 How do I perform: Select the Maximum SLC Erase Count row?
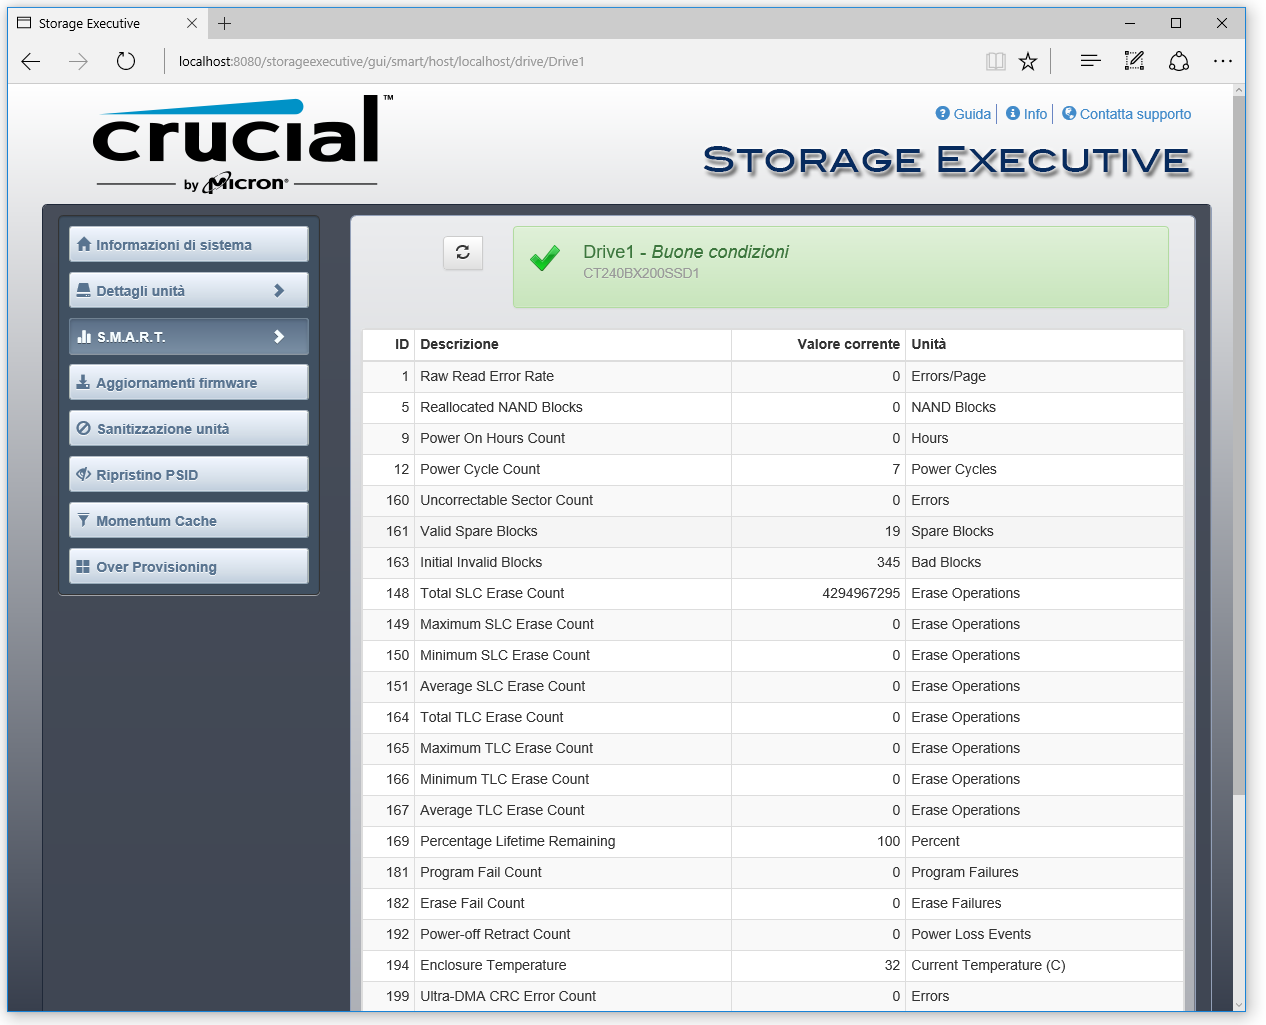pos(773,624)
